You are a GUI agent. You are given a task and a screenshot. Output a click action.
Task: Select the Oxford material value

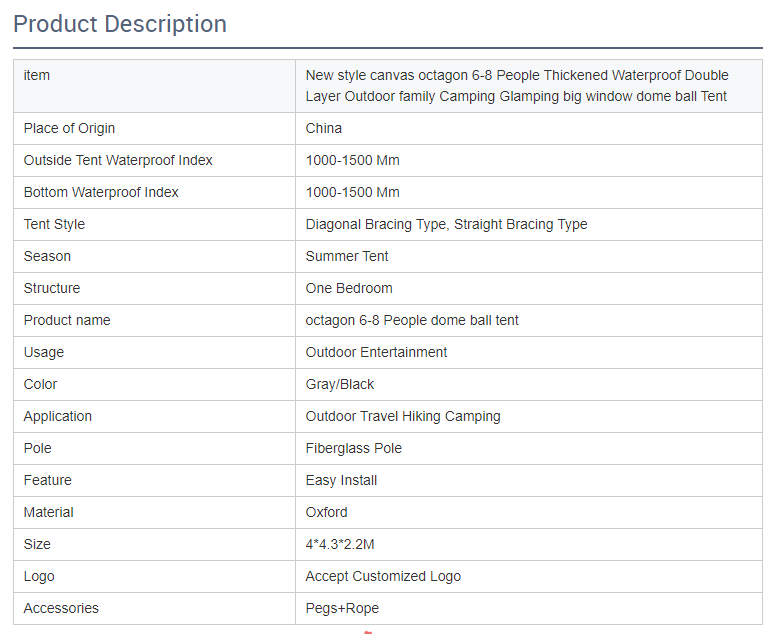[327, 512]
